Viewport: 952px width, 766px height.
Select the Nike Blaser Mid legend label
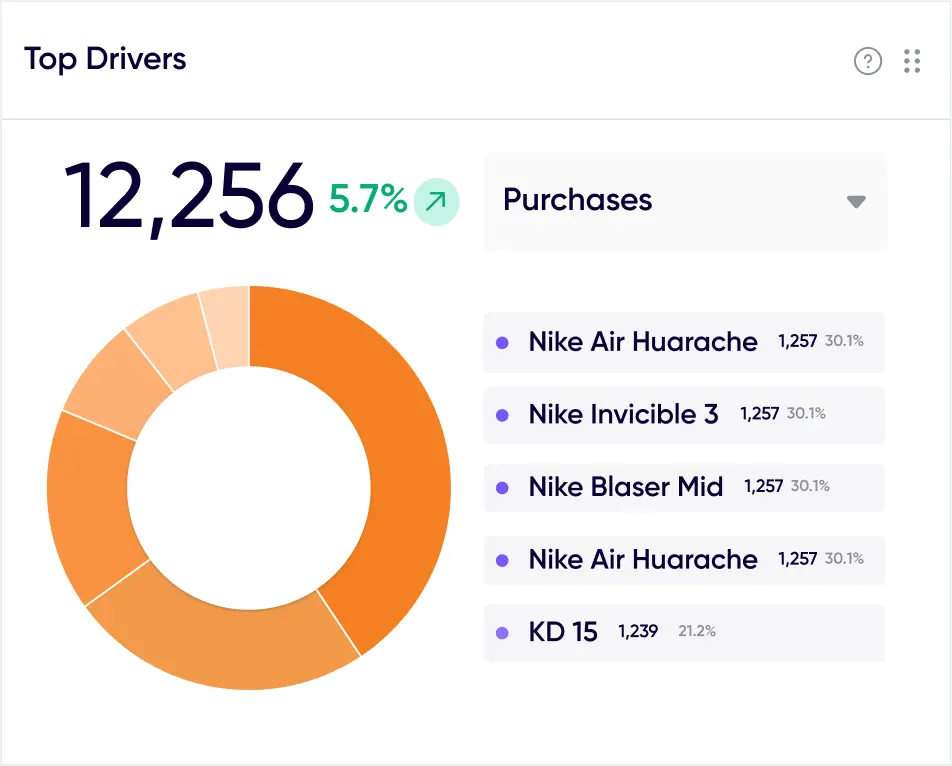tap(626, 487)
